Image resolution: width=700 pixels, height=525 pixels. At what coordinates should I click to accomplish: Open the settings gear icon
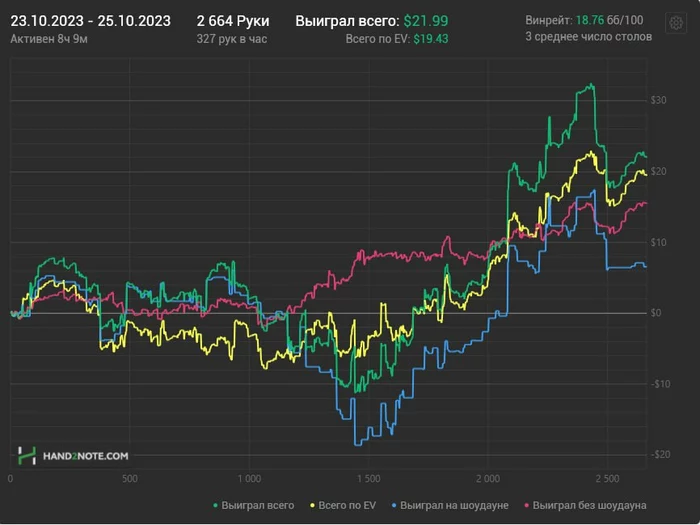pyautogui.click(x=675, y=22)
